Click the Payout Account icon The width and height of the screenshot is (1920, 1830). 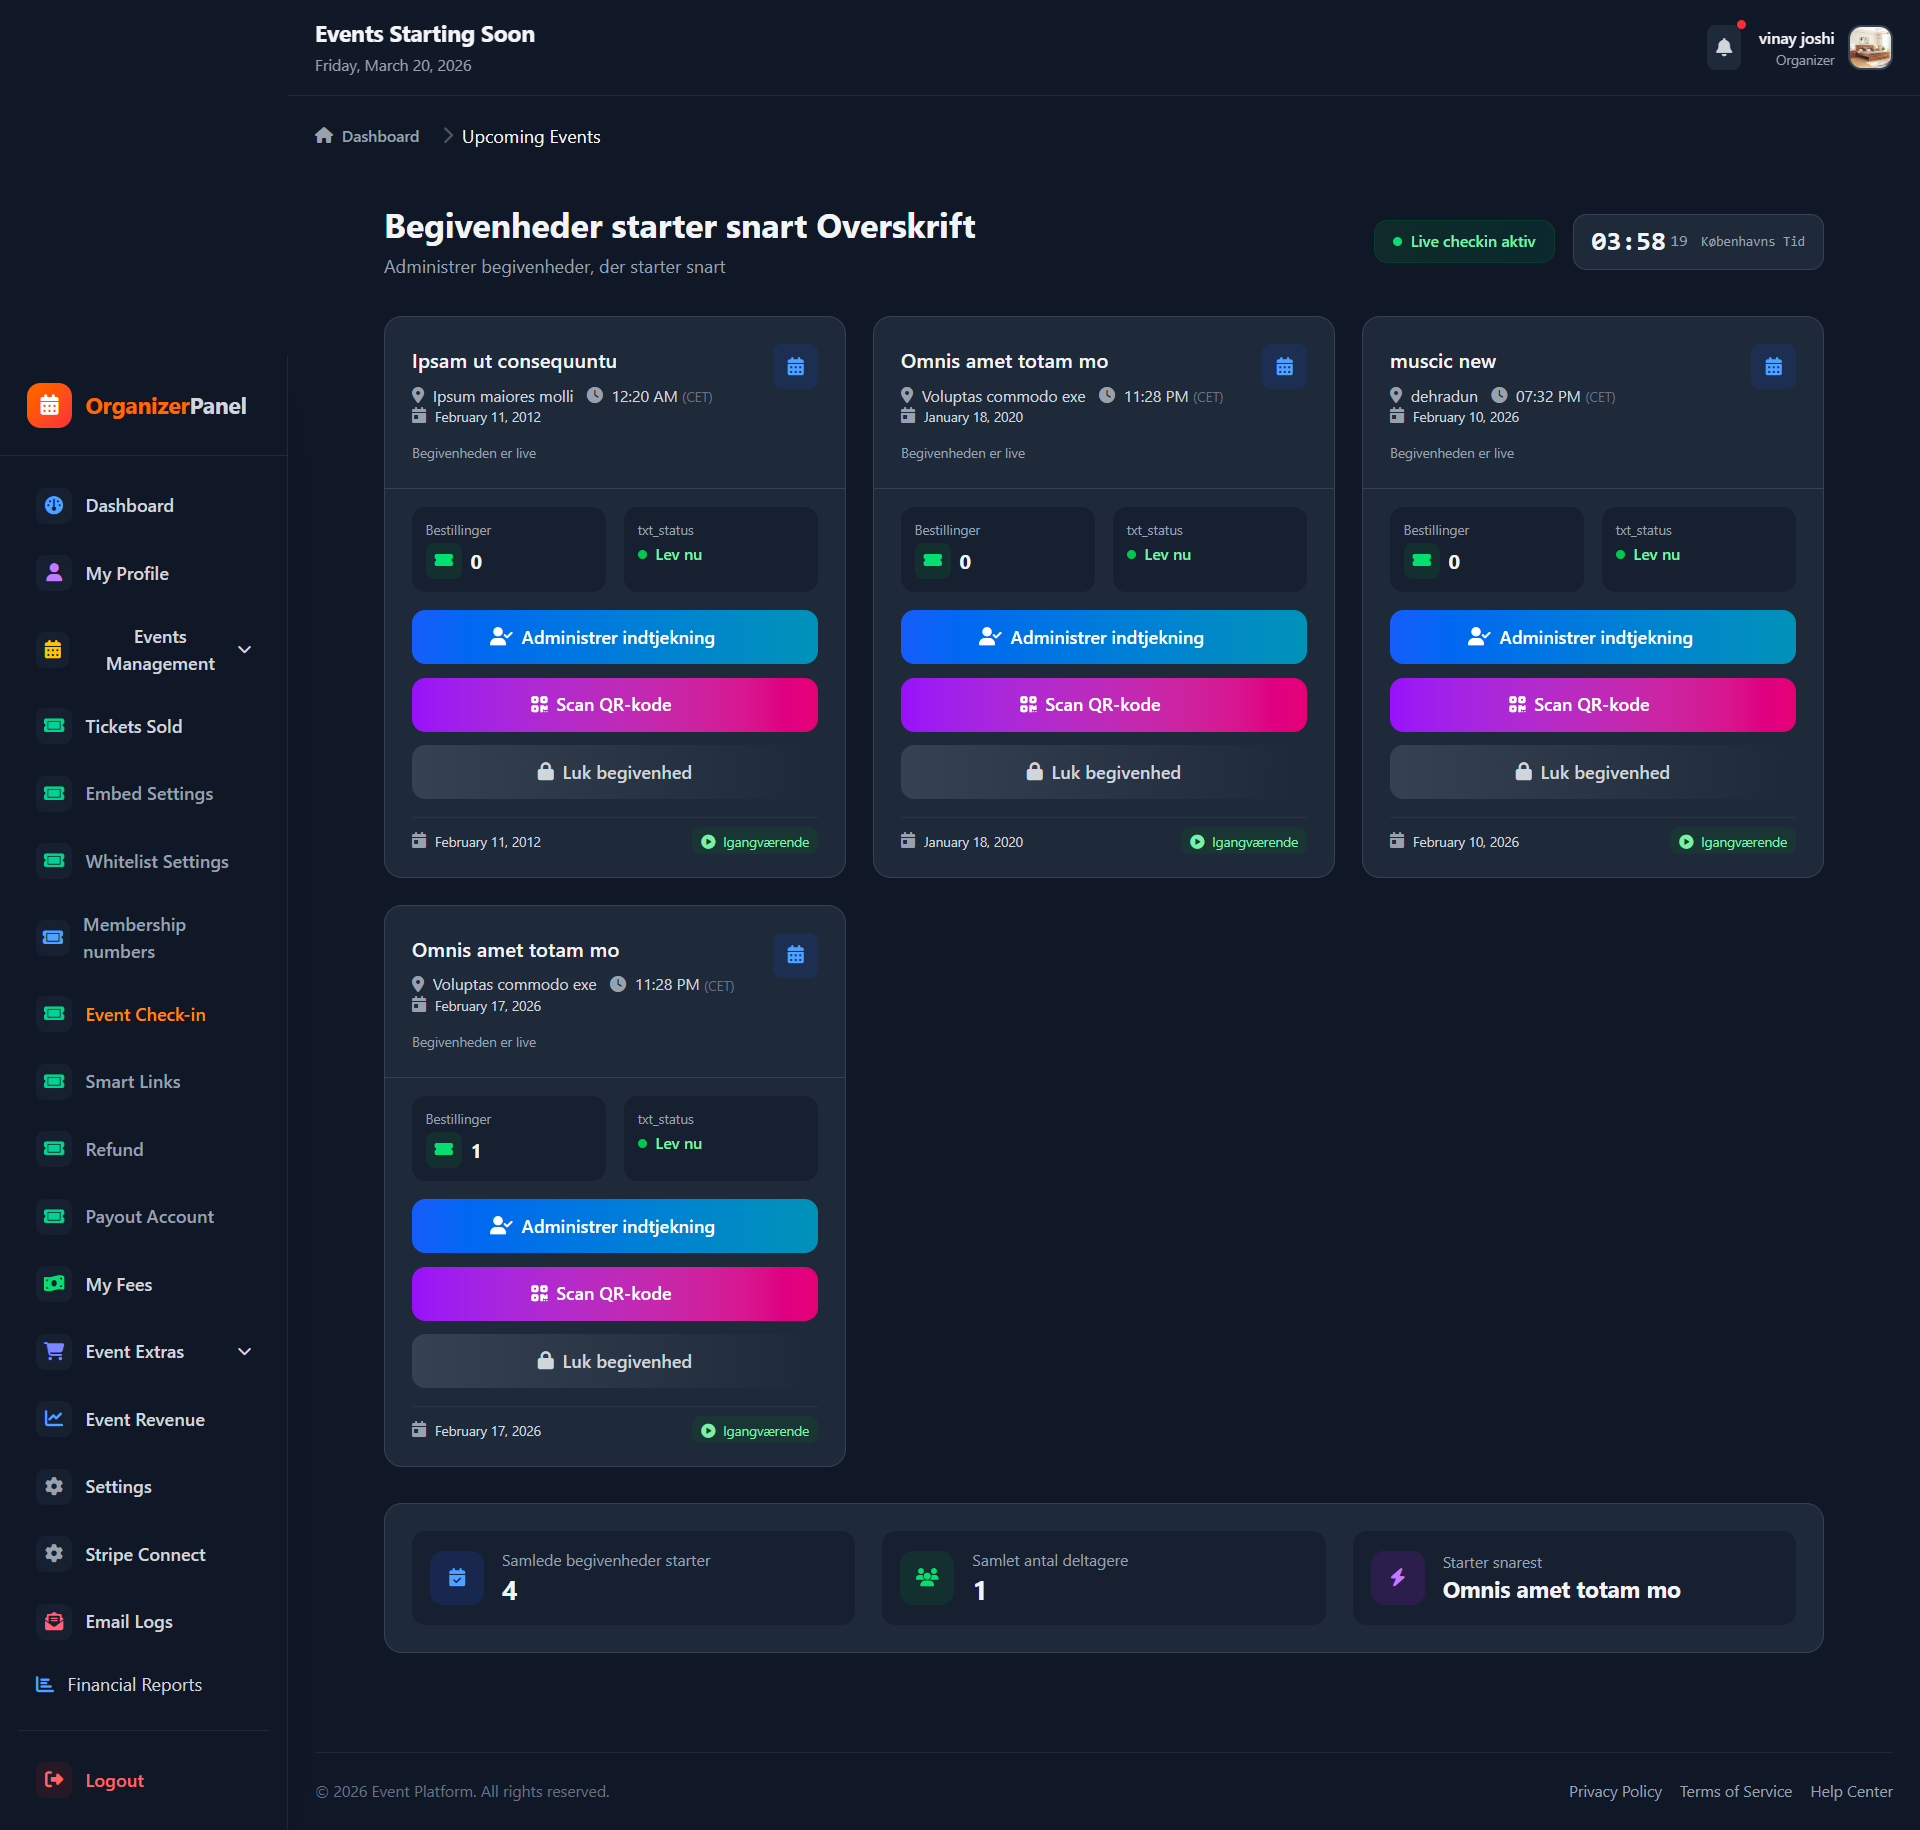pyautogui.click(x=54, y=1217)
